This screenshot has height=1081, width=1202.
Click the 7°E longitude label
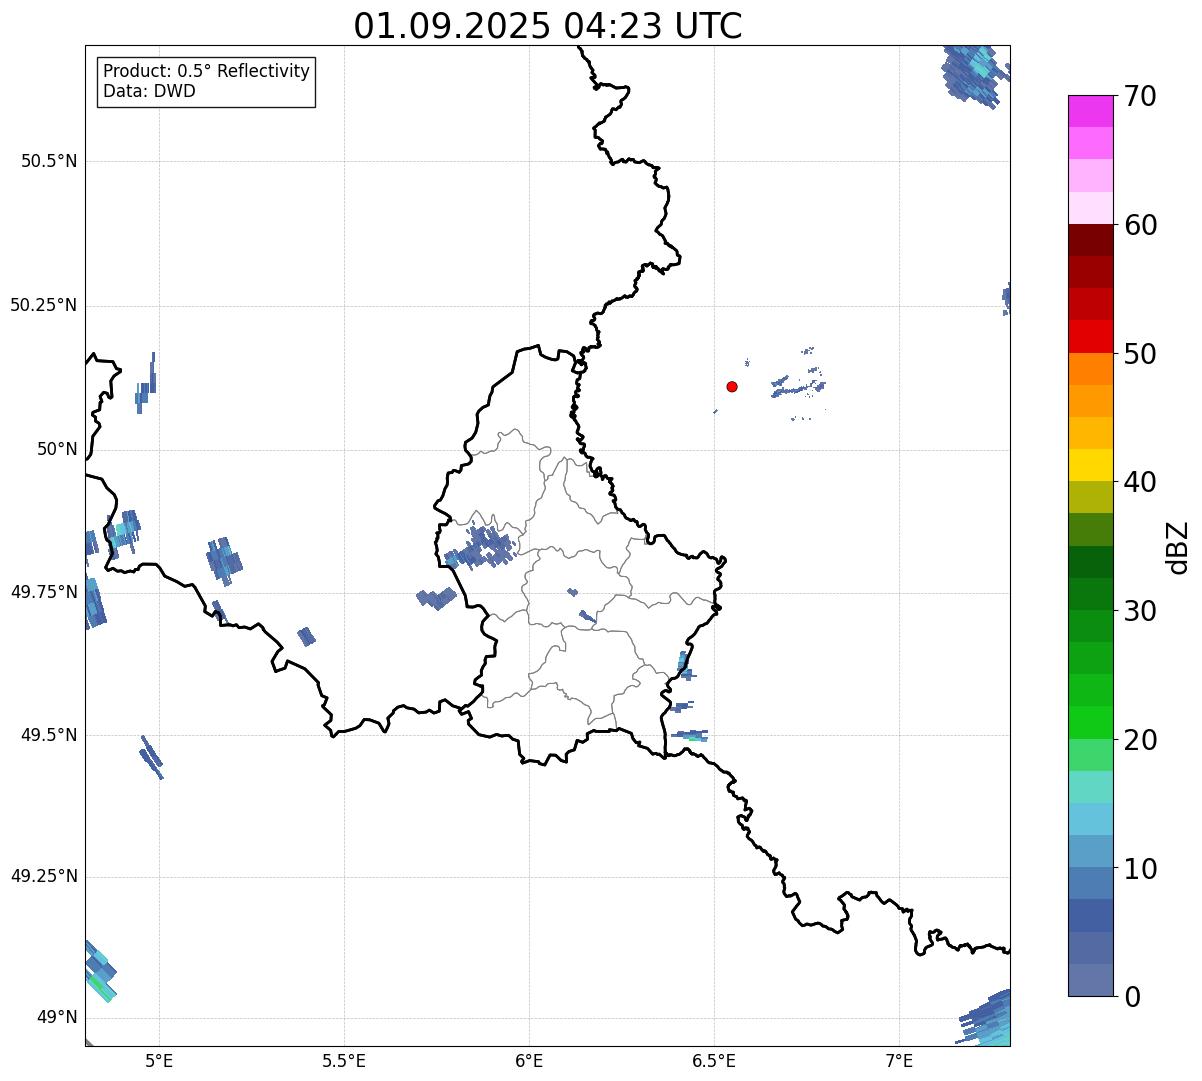coord(899,1060)
